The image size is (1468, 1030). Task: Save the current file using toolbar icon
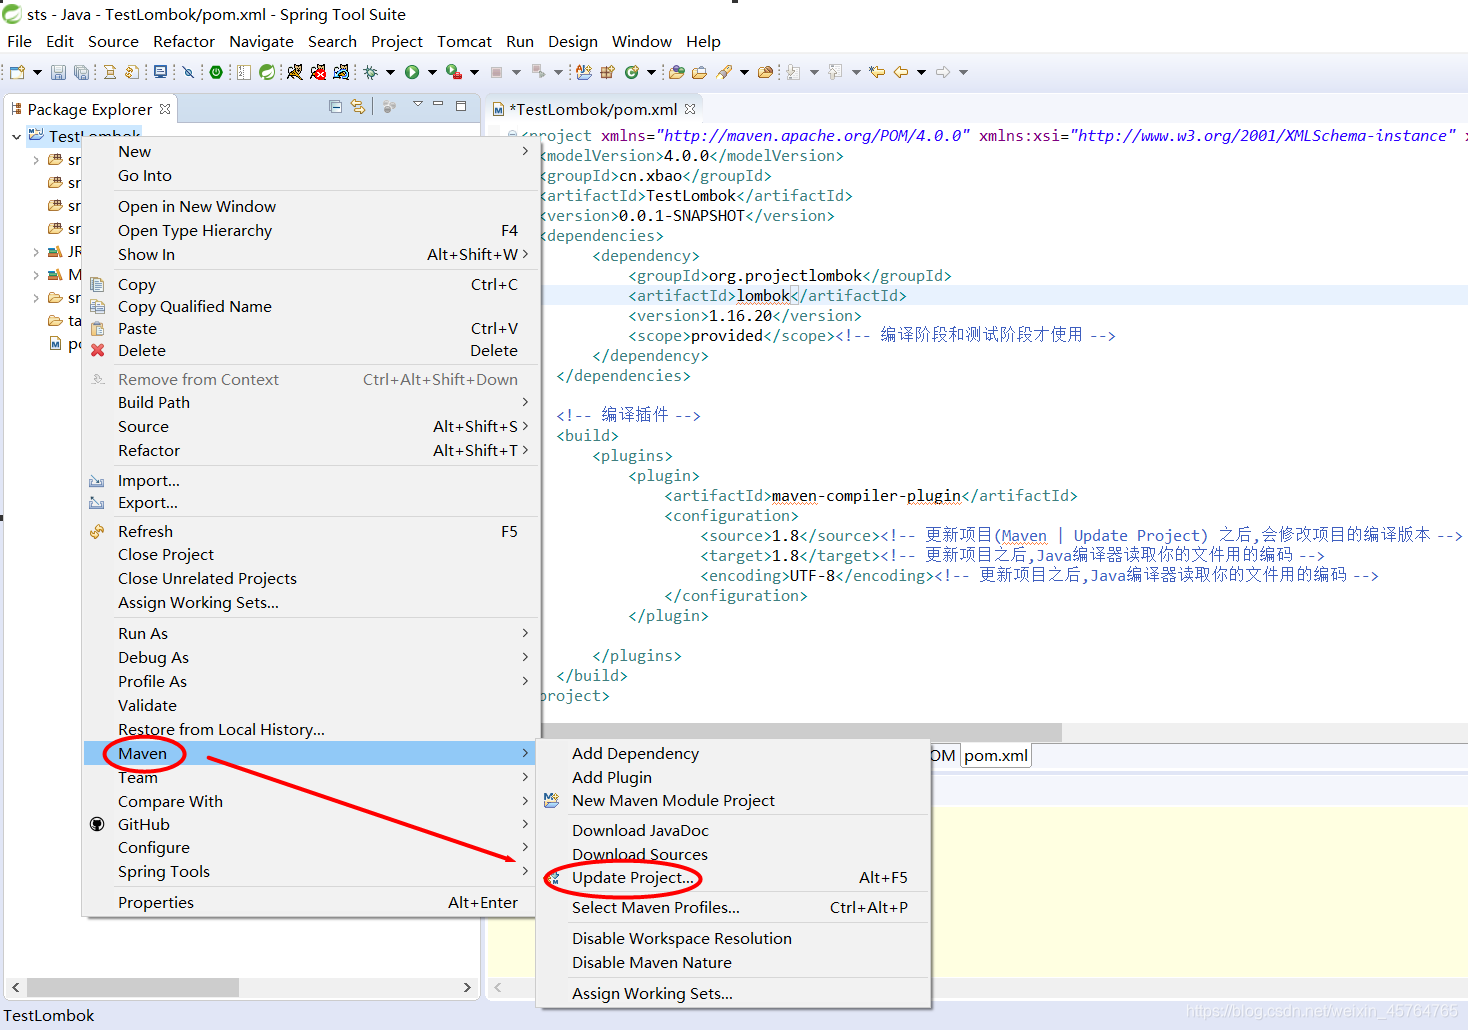59,71
